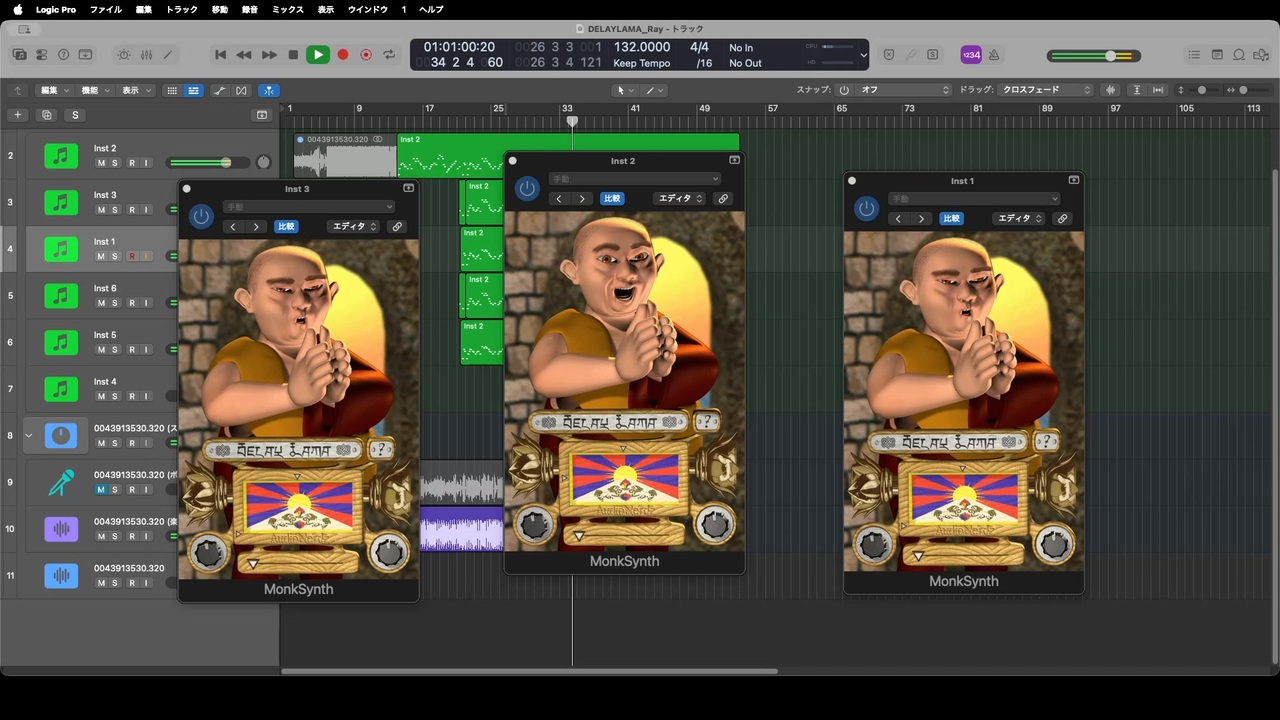
Task: Click the Rewind transport button
Action: [244, 55]
